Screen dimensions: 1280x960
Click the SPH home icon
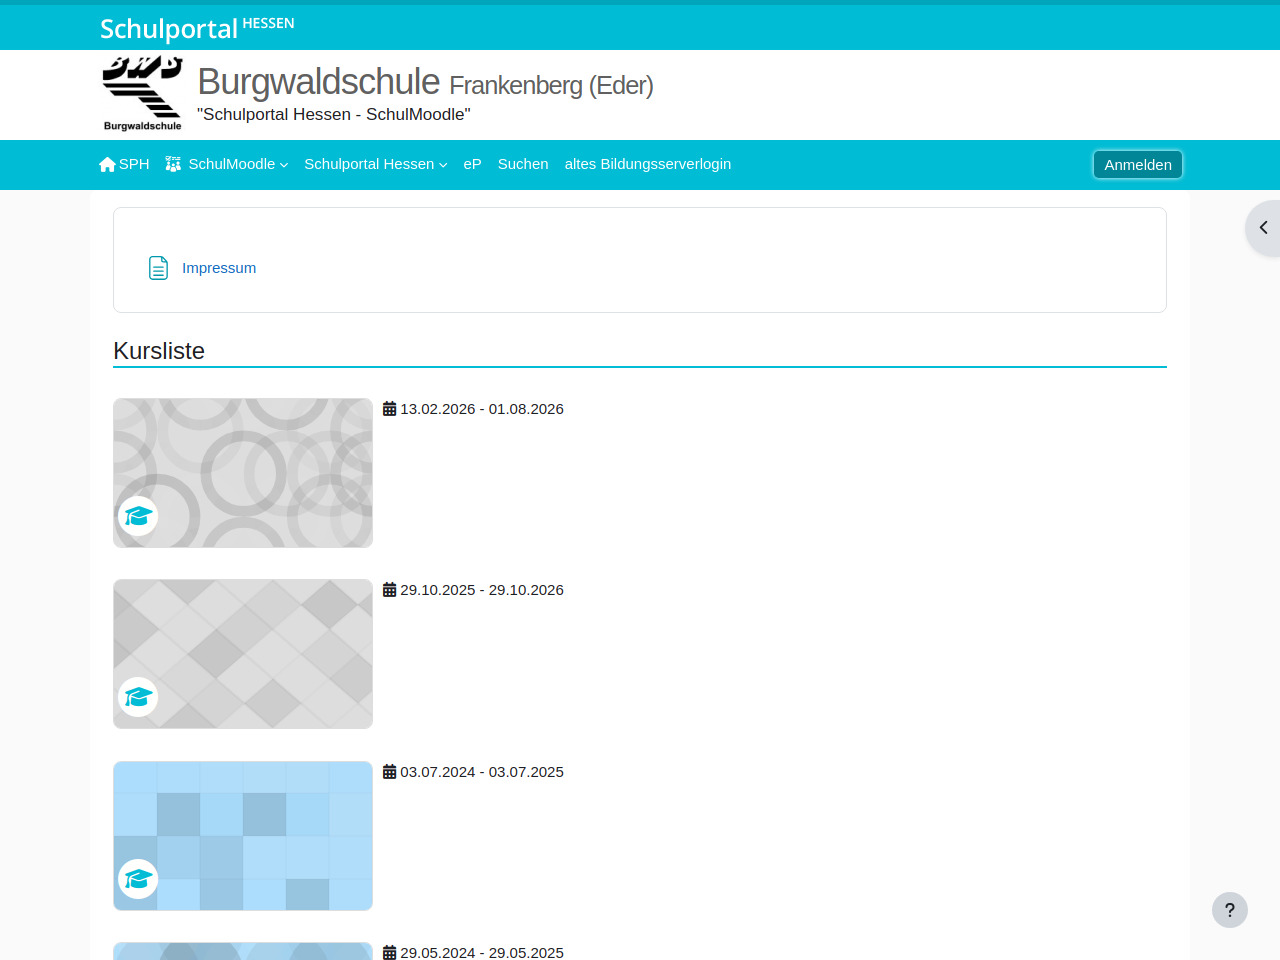click(x=108, y=164)
